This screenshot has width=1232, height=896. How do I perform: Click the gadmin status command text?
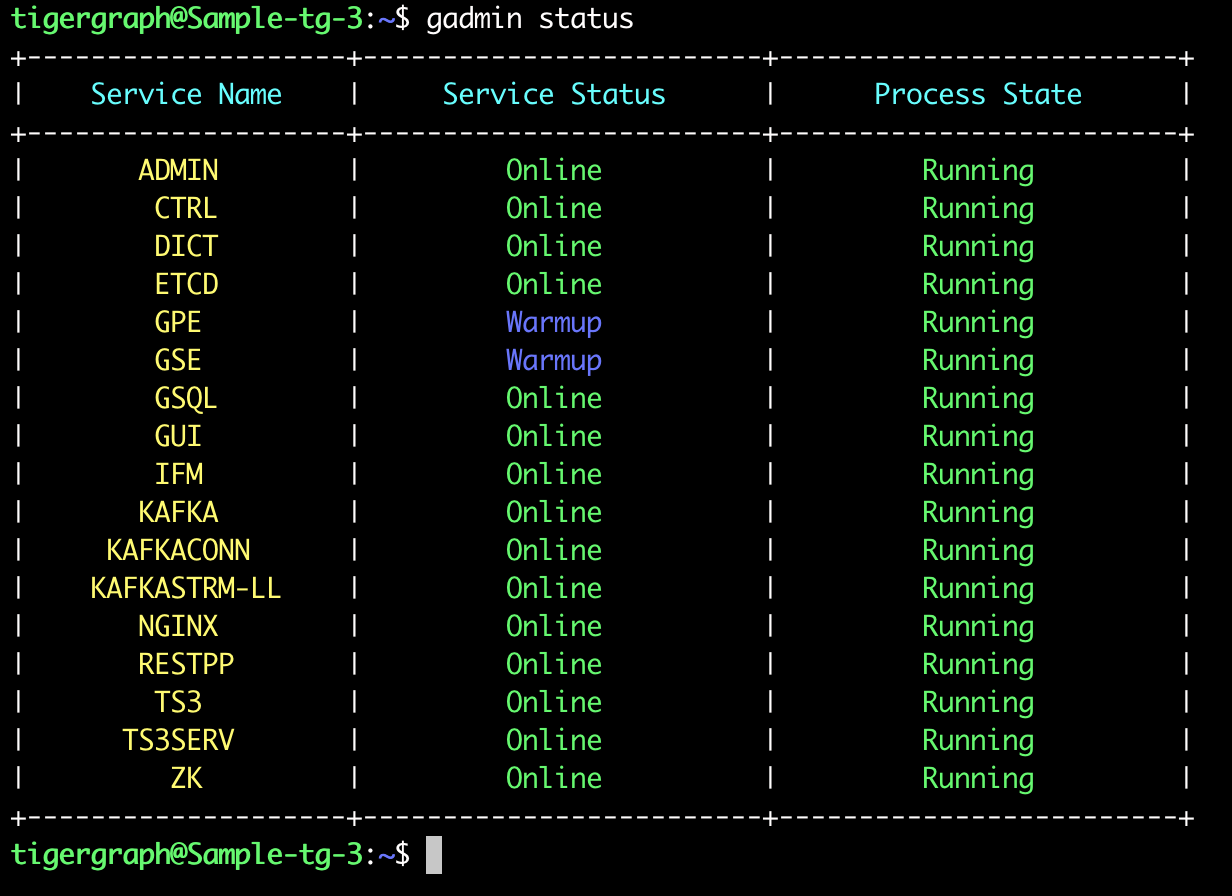(530, 18)
